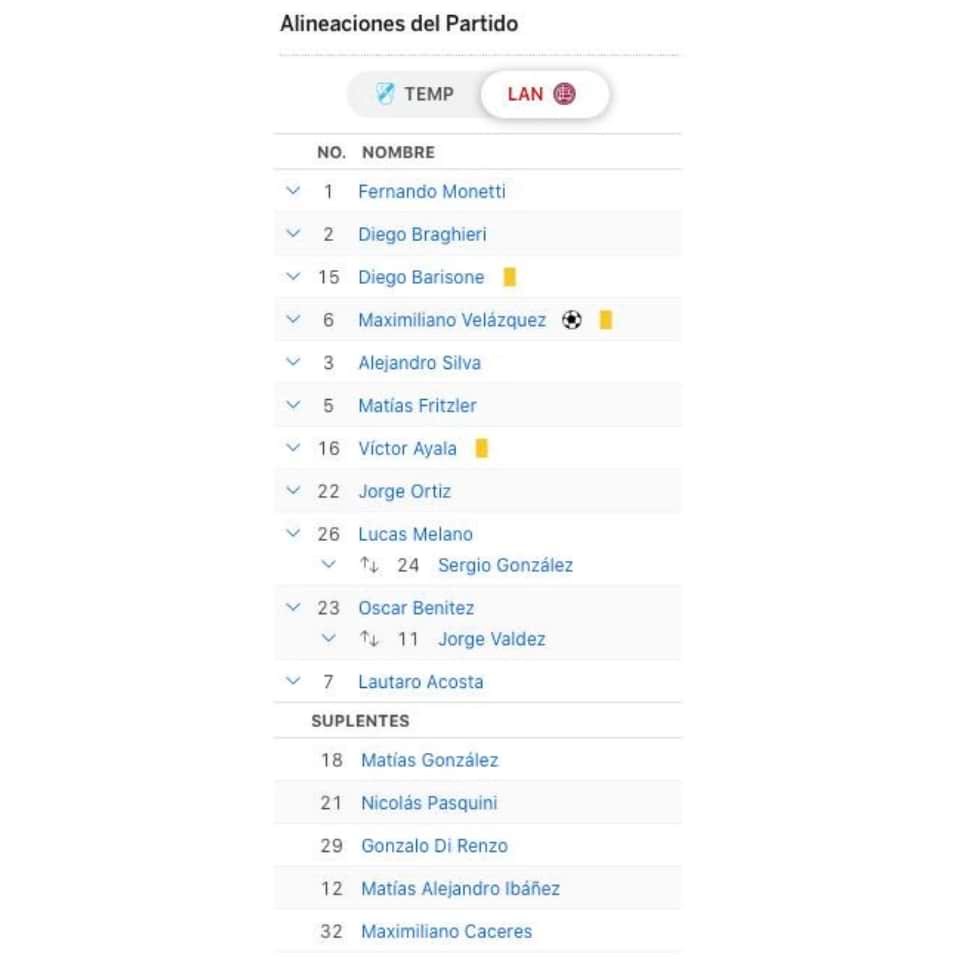Click the NOMBRE column header

pyautogui.click(x=399, y=152)
